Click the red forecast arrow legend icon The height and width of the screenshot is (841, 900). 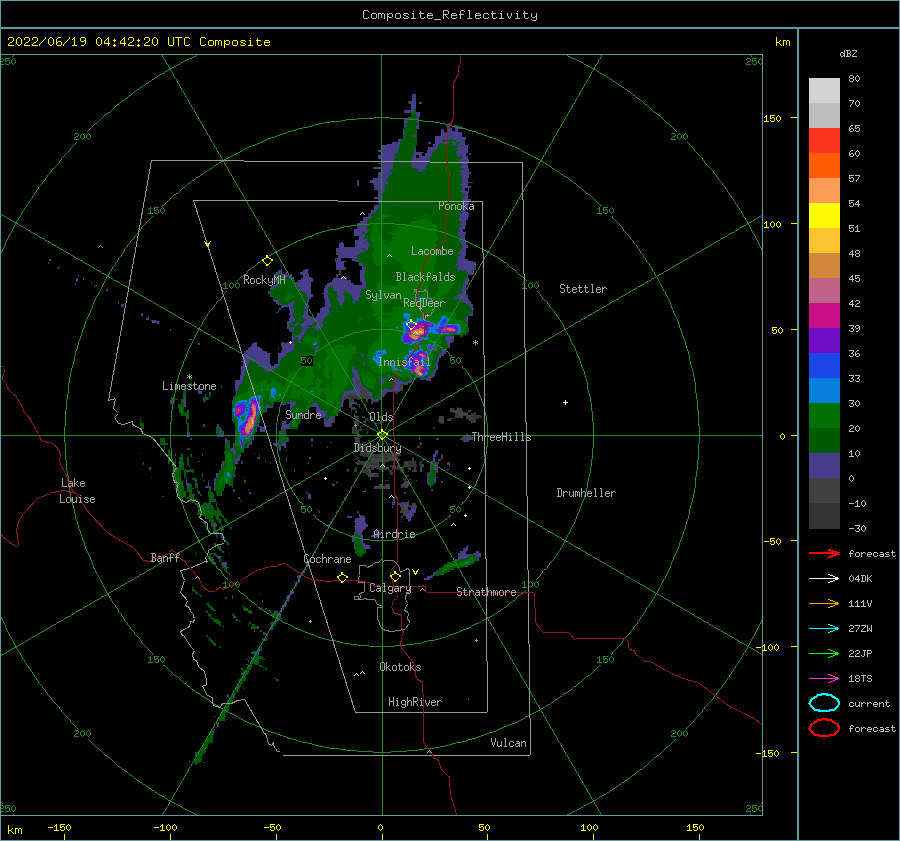pos(824,553)
